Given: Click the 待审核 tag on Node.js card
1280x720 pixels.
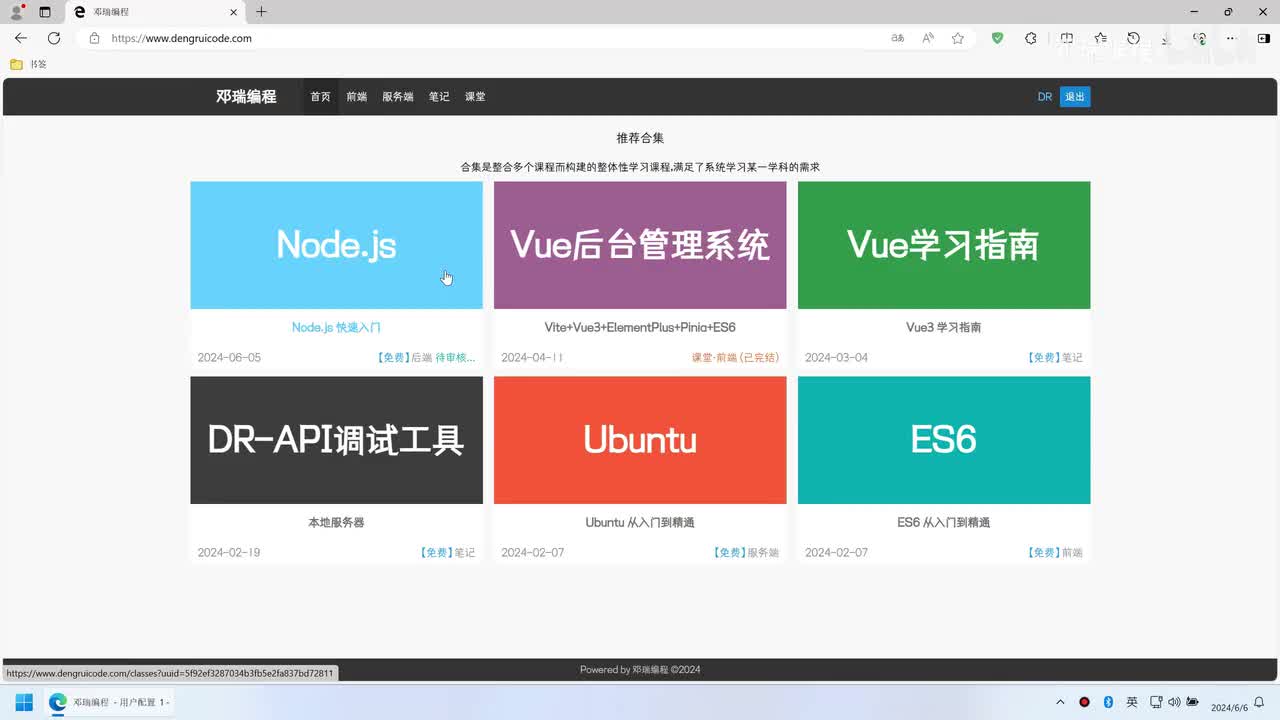Looking at the screenshot, I should point(456,357).
